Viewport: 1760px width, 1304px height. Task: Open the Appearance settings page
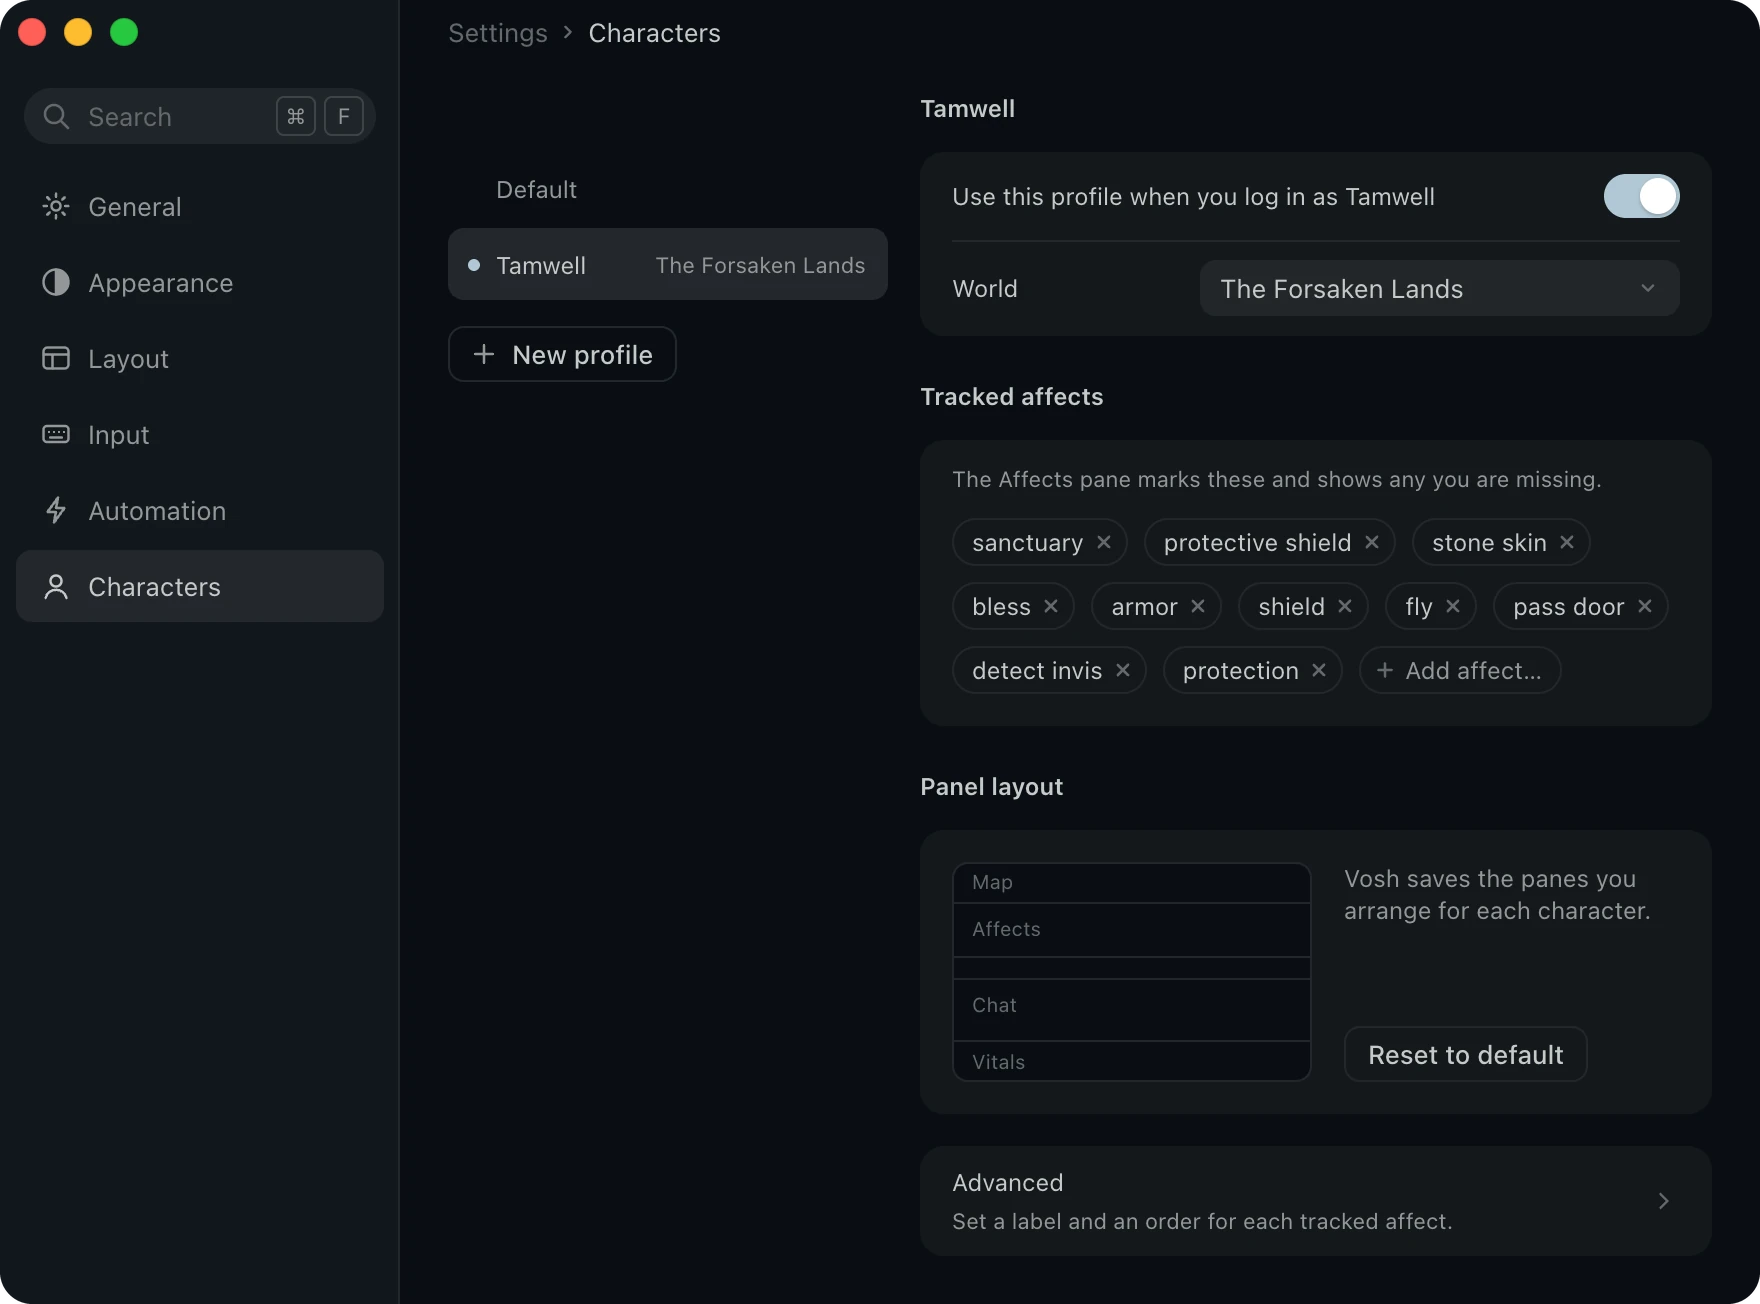pyautogui.click(x=200, y=283)
